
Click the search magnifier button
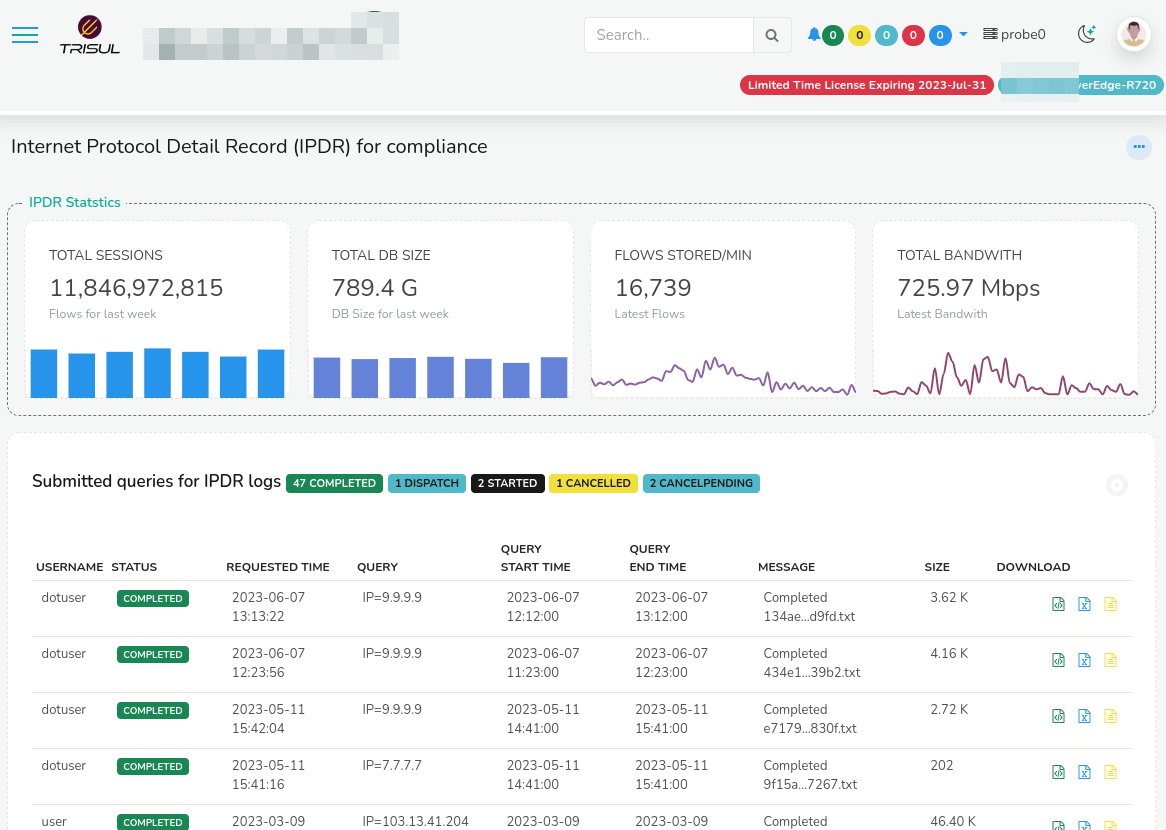pos(772,35)
